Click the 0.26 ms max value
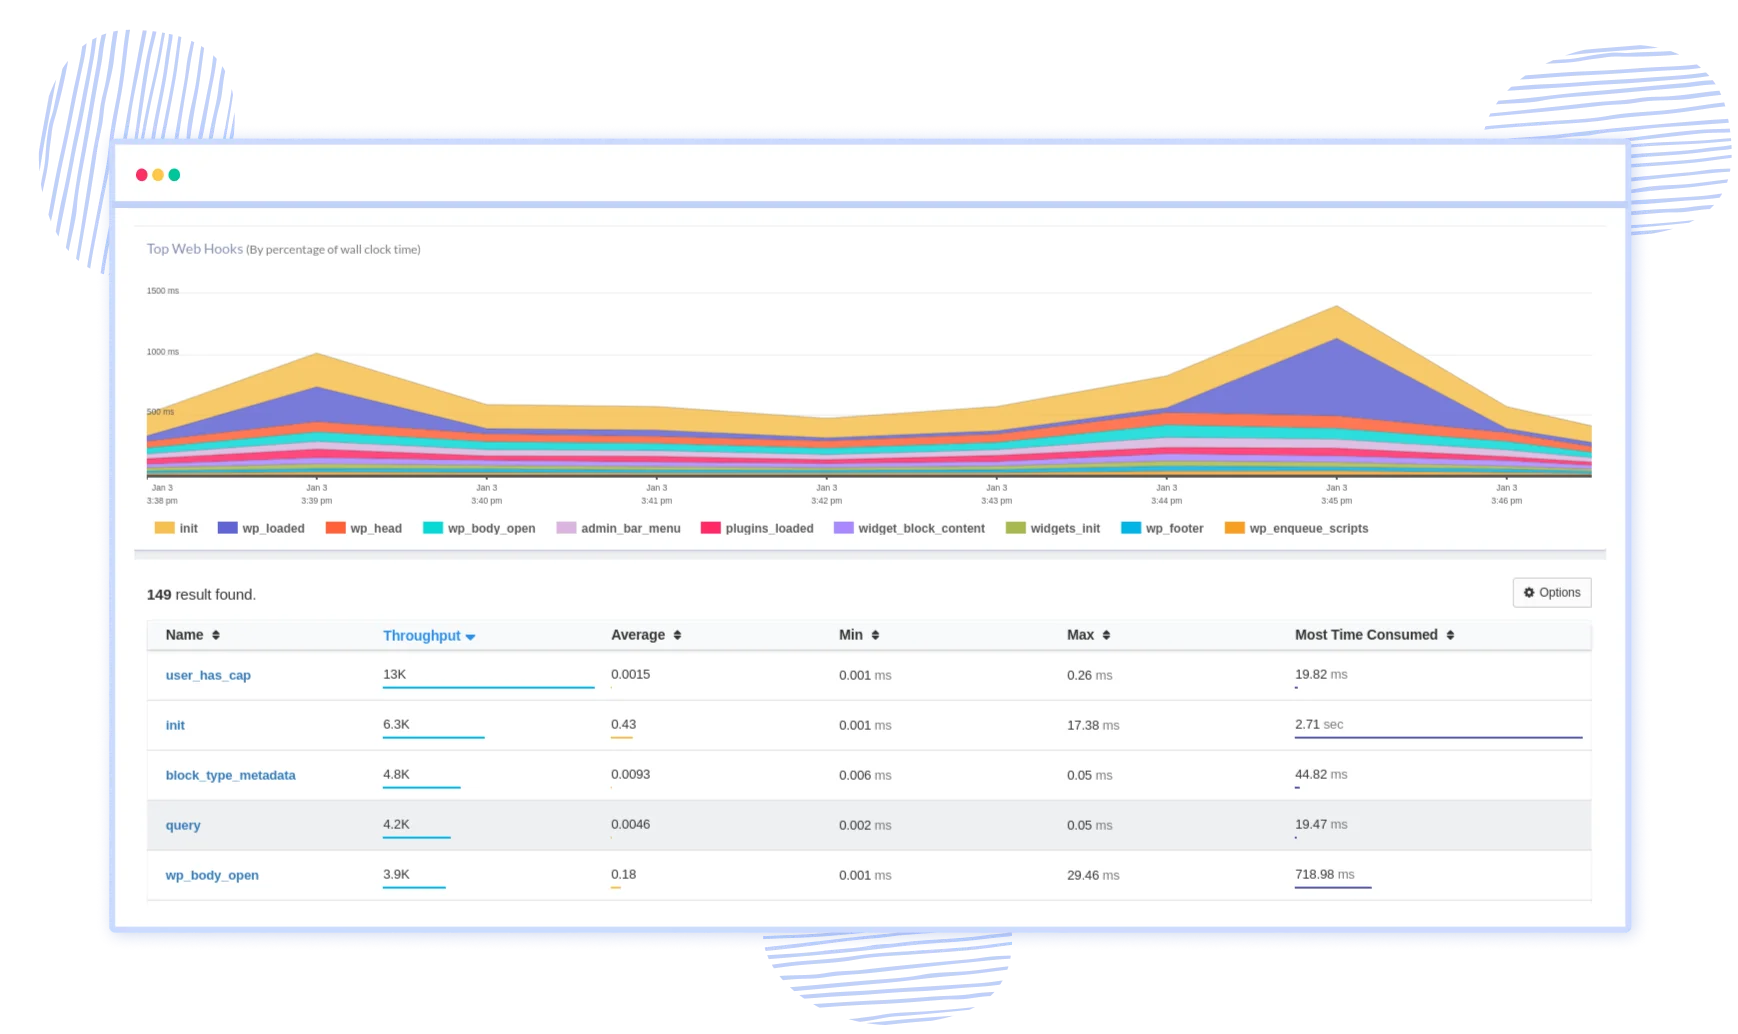The image size is (1738, 1034). point(1089,675)
